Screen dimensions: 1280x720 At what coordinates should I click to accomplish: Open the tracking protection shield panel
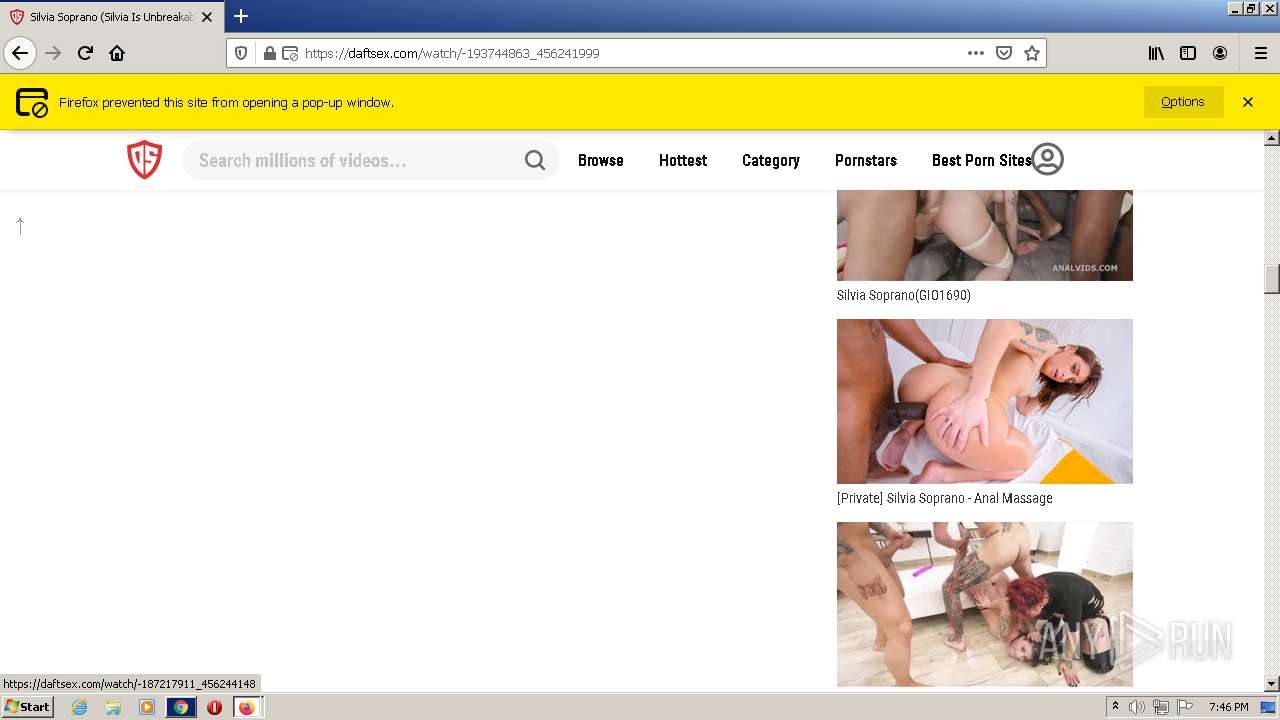pyautogui.click(x=241, y=53)
